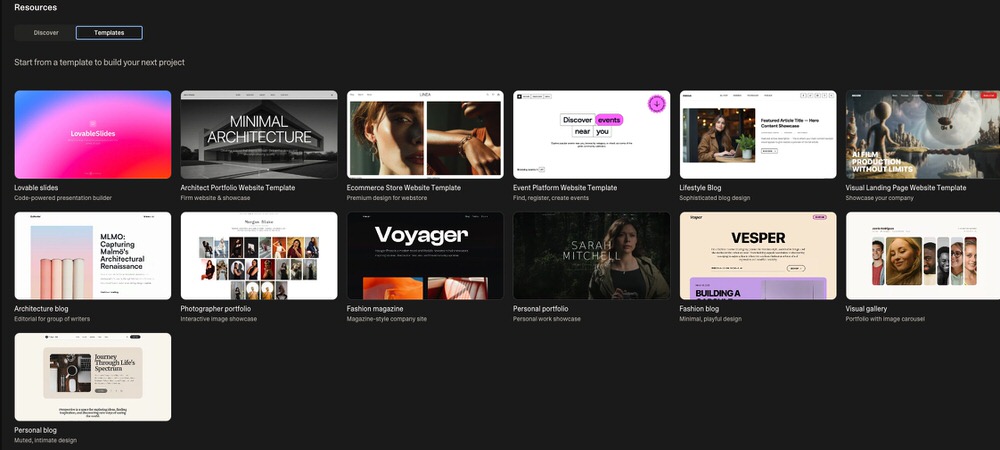Click the Lifestyle Blog title
The height and width of the screenshot is (450, 1000).
(700, 188)
